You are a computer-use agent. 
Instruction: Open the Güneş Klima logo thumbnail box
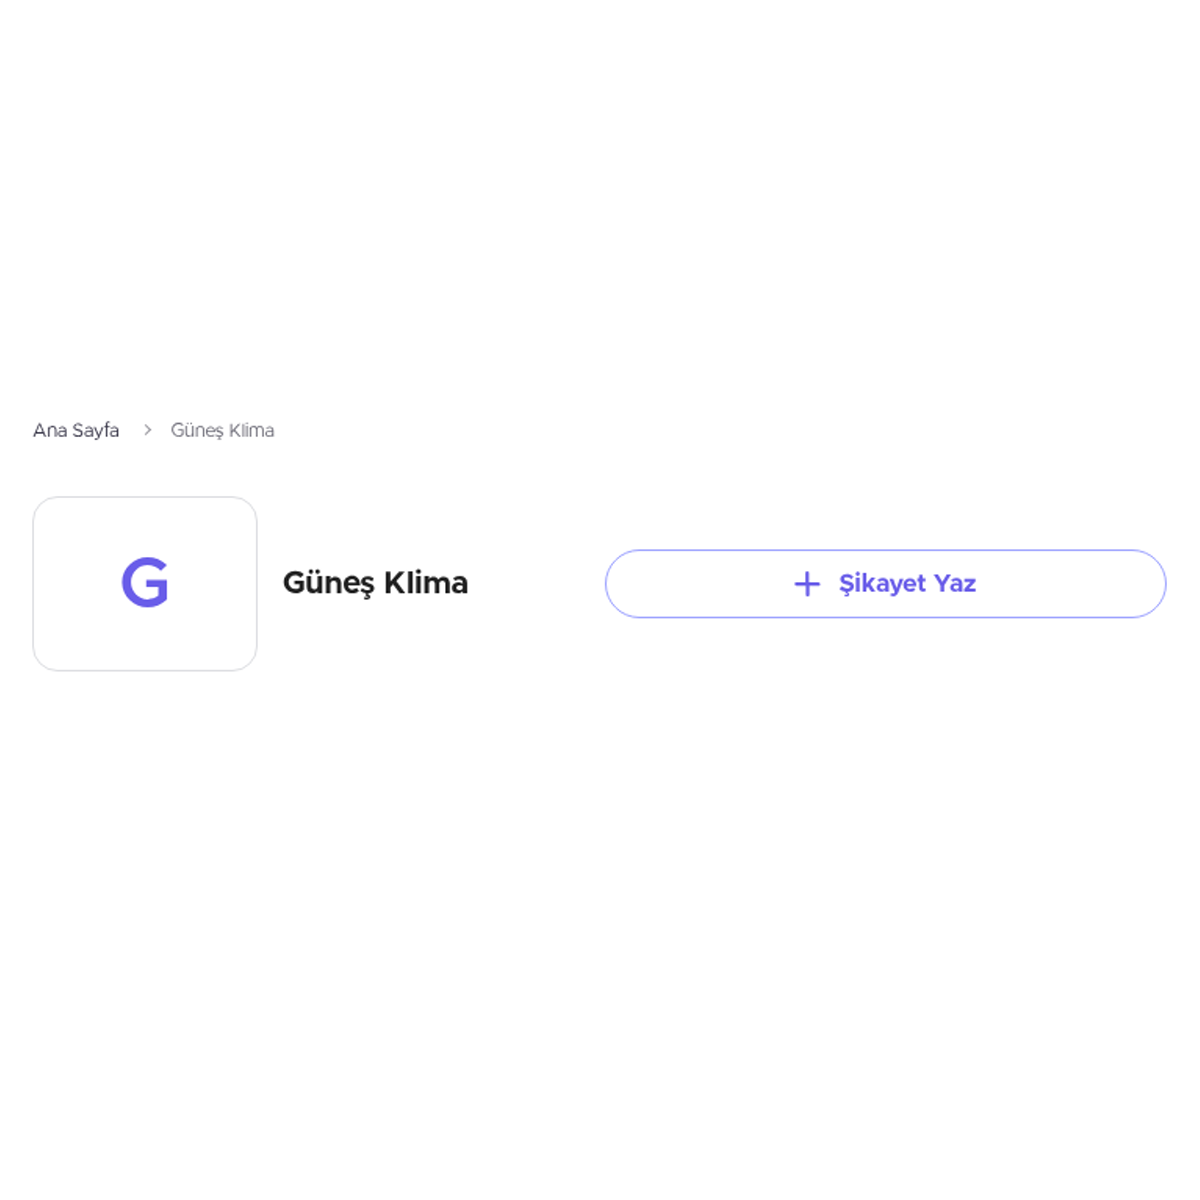click(145, 584)
